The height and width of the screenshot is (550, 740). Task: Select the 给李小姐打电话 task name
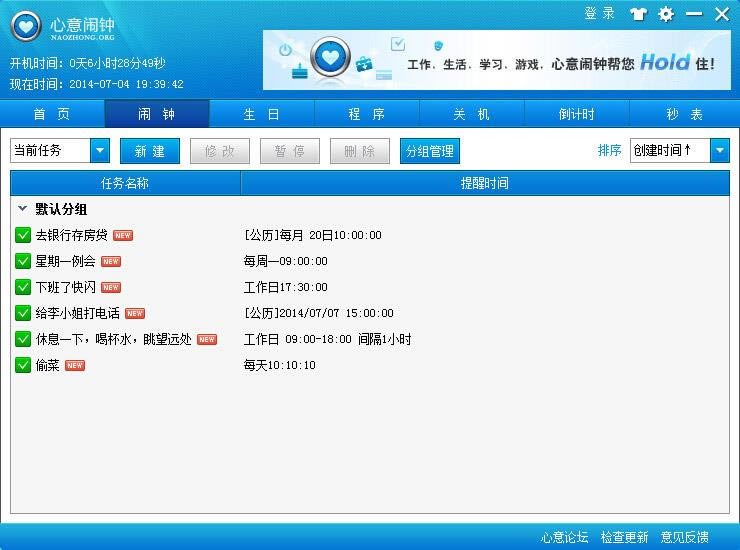(x=78, y=313)
